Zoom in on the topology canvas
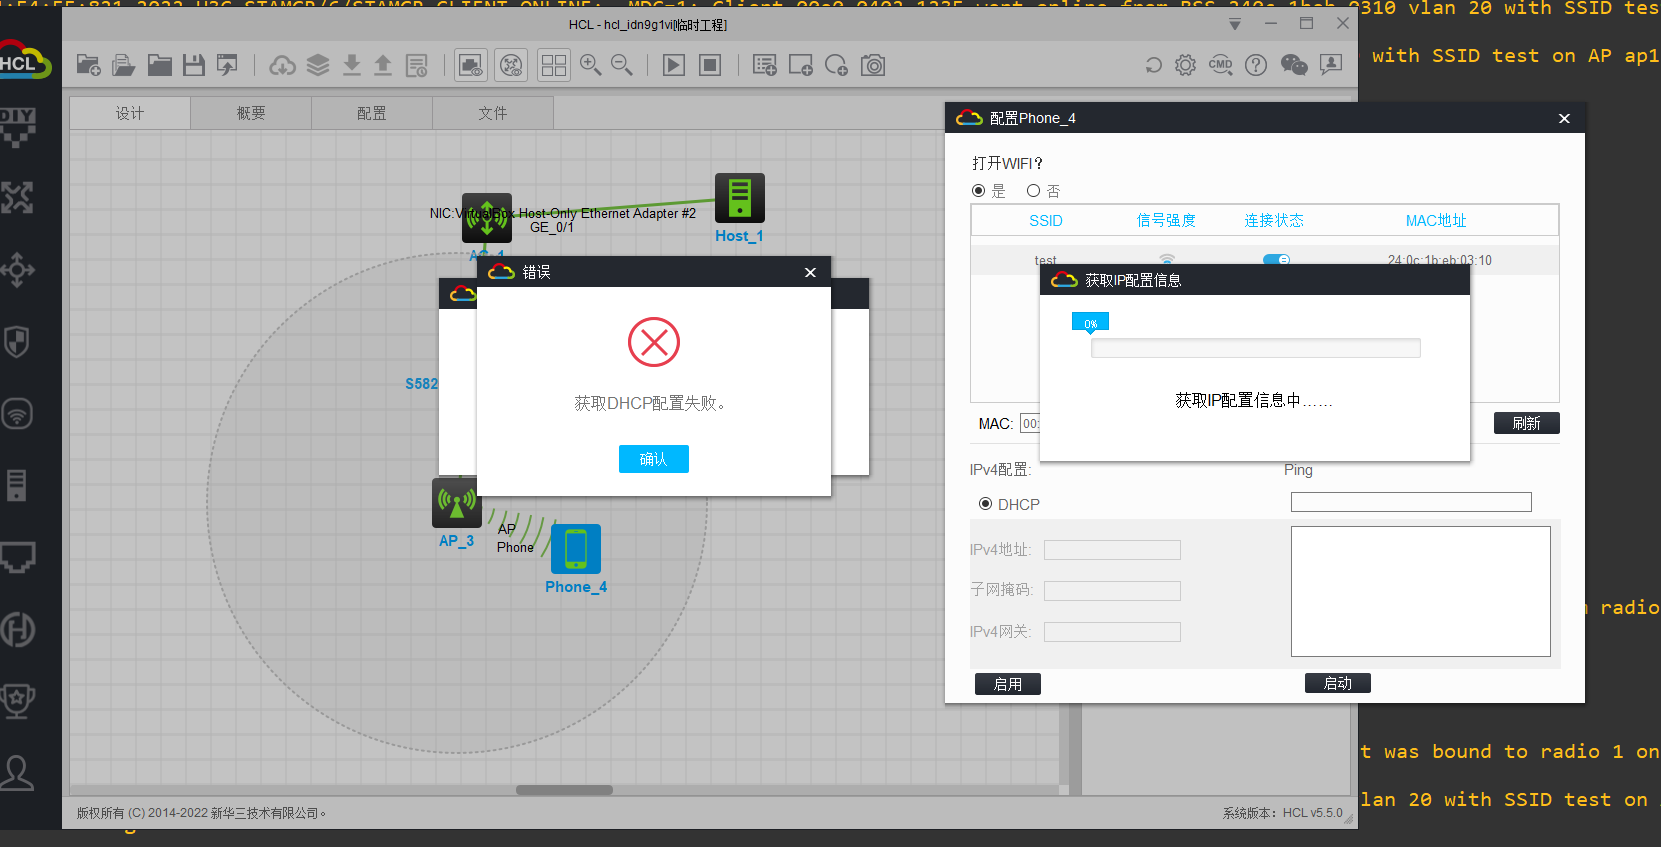Screen dimensions: 1661x847 pos(591,66)
